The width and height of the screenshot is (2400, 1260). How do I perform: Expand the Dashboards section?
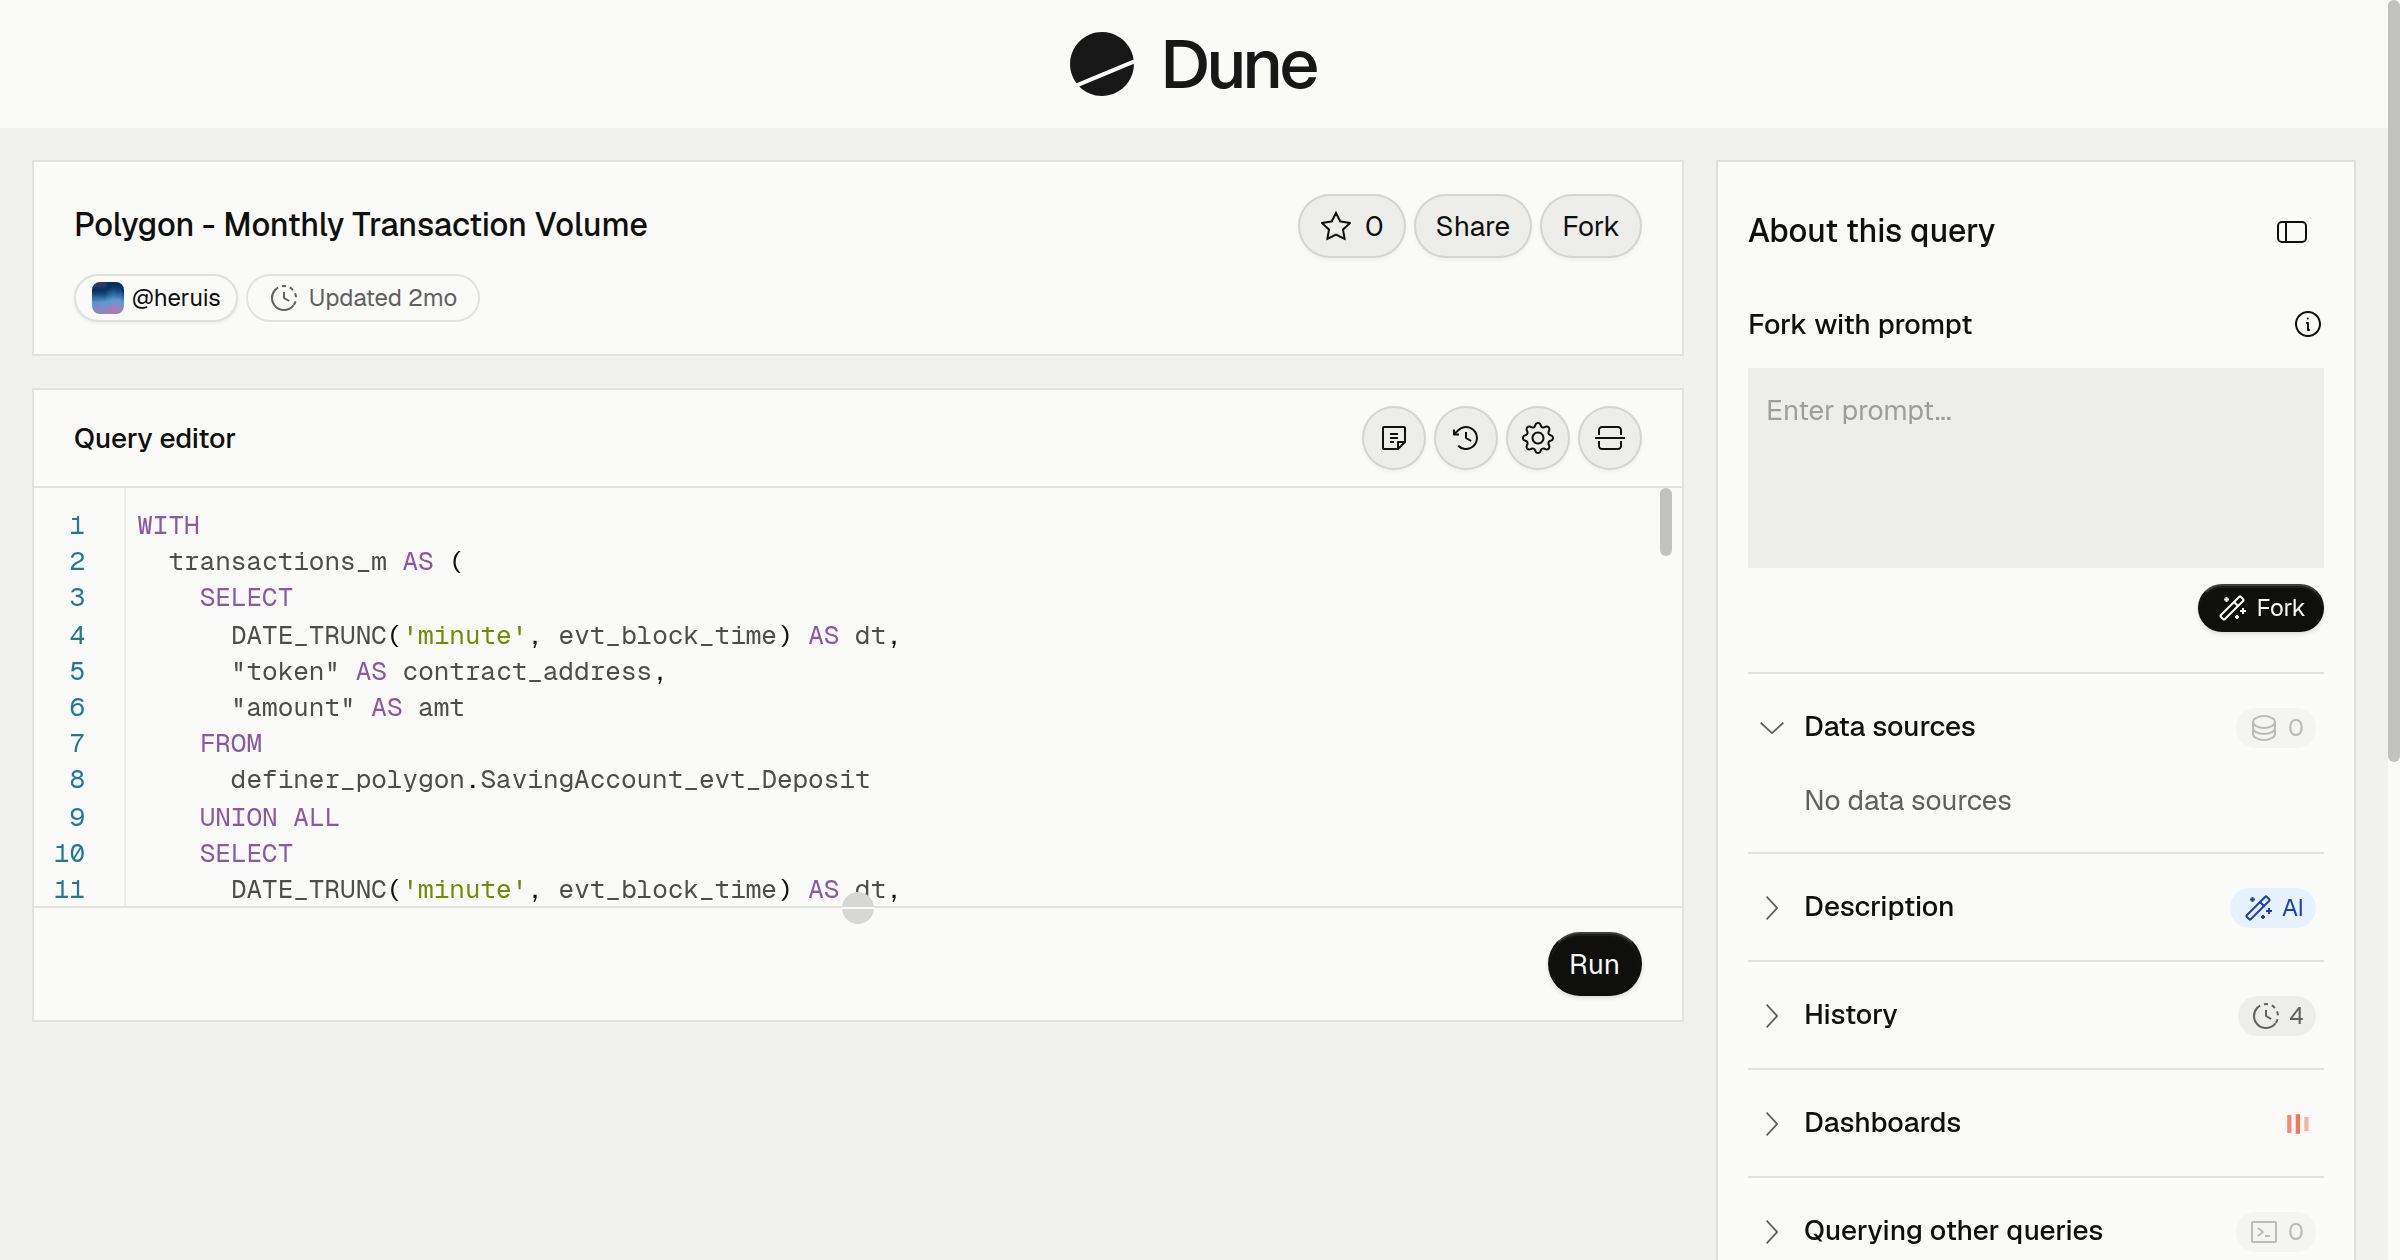pos(1772,1123)
